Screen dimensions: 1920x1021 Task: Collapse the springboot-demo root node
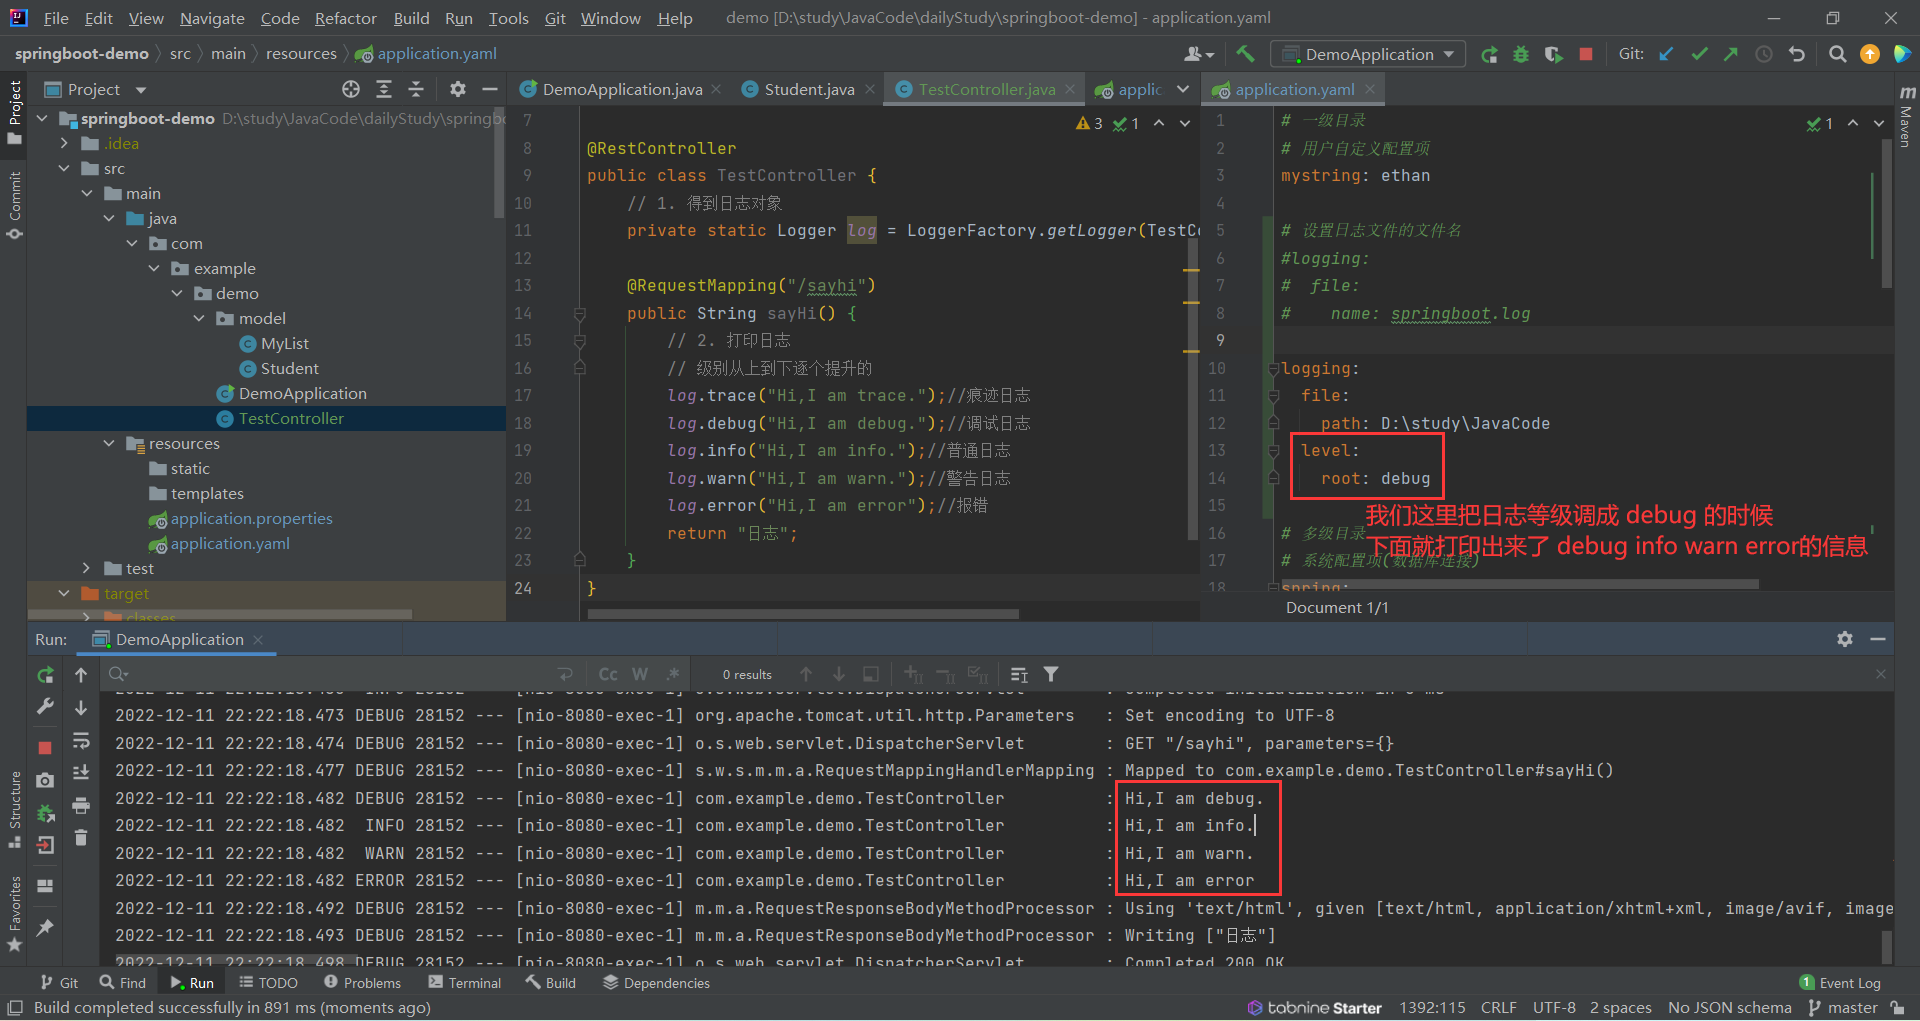(x=43, y=118)
